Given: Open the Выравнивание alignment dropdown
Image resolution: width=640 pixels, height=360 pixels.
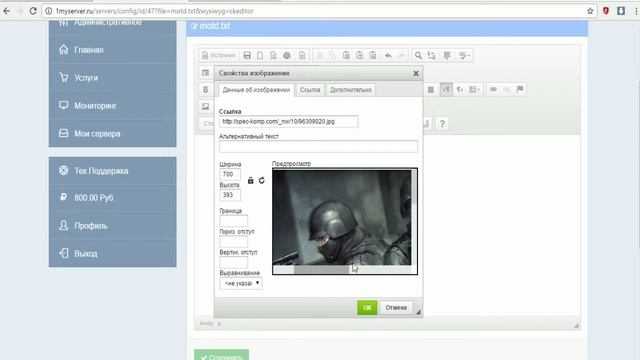Looking at the screenshot, I should click(x=241, y=283).
